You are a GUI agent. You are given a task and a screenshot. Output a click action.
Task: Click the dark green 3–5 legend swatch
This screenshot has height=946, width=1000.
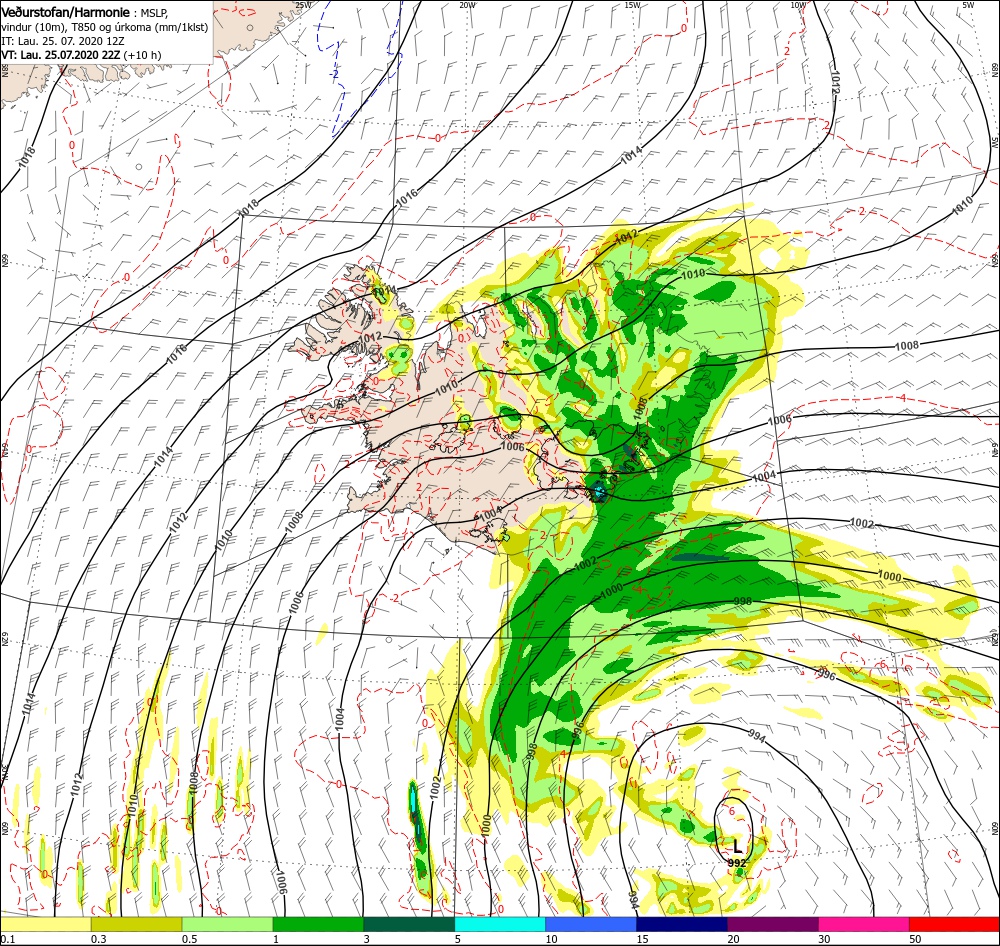[409, 924]
